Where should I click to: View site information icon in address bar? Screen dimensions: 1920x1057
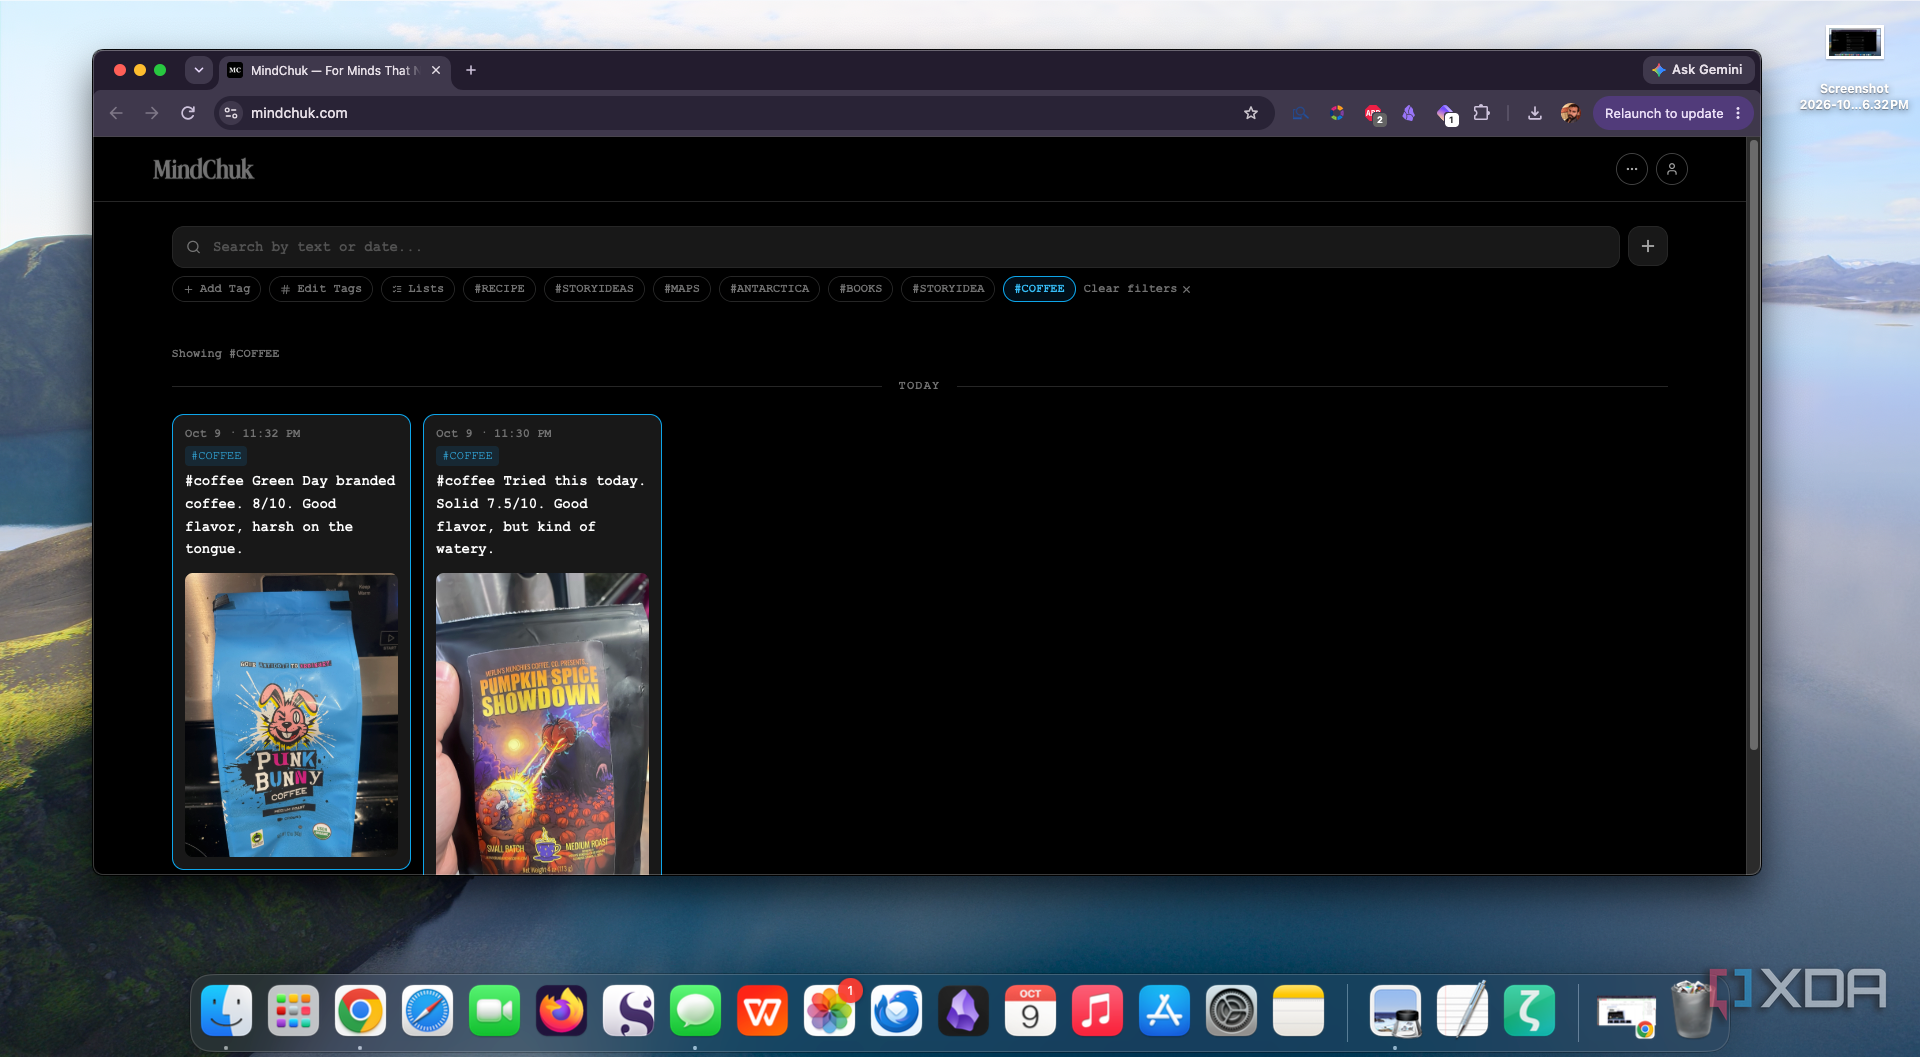tap(231, 113)
